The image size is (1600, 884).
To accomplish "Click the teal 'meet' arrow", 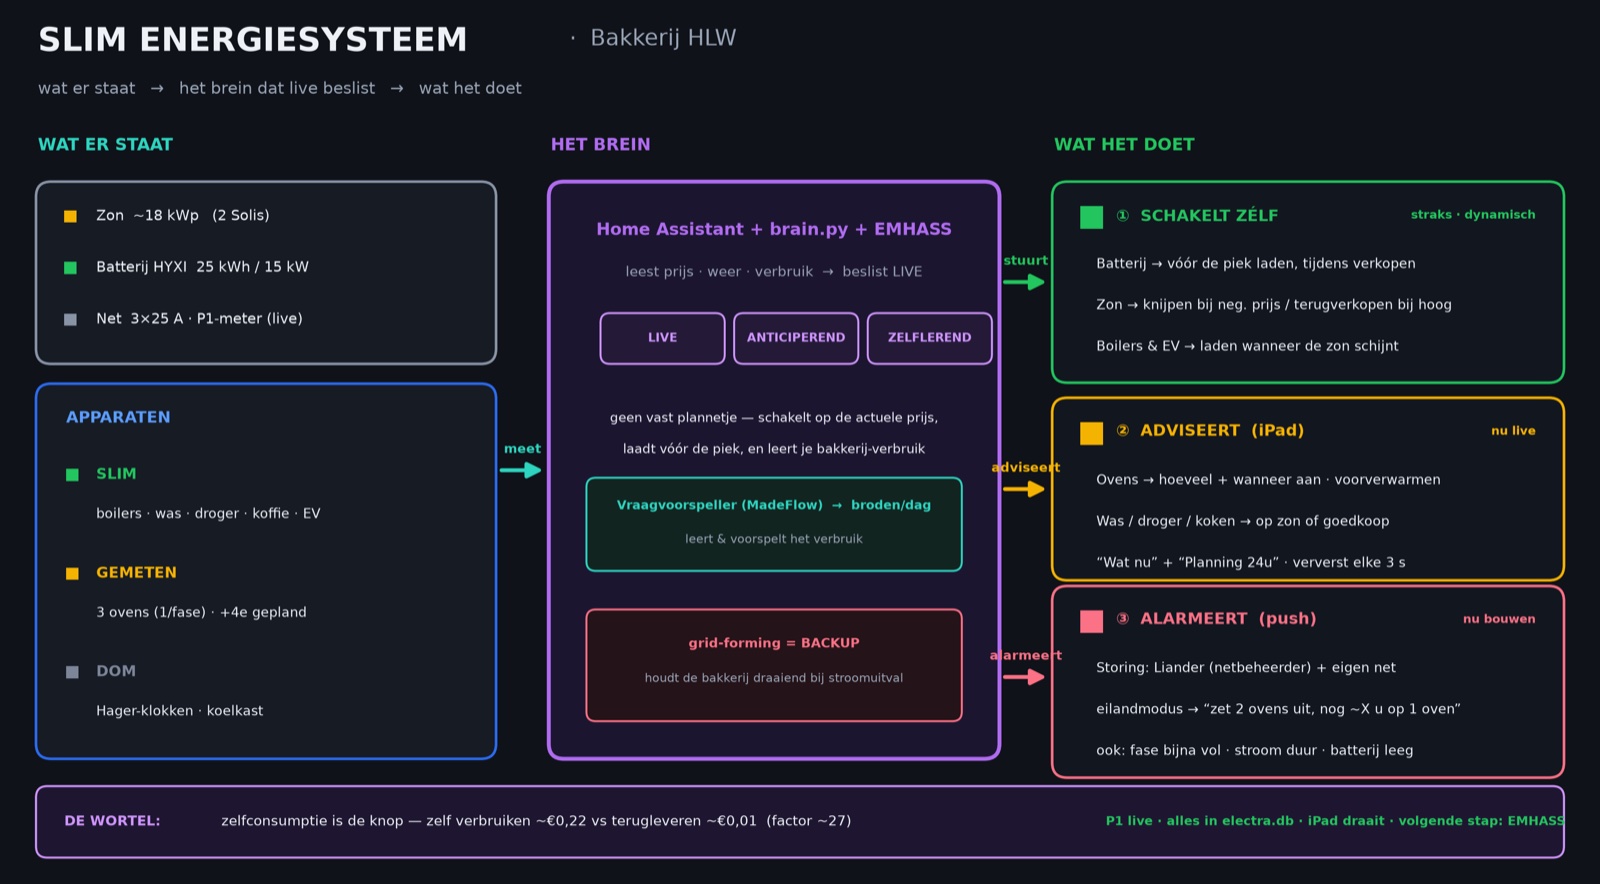I will tap(521, 470).
